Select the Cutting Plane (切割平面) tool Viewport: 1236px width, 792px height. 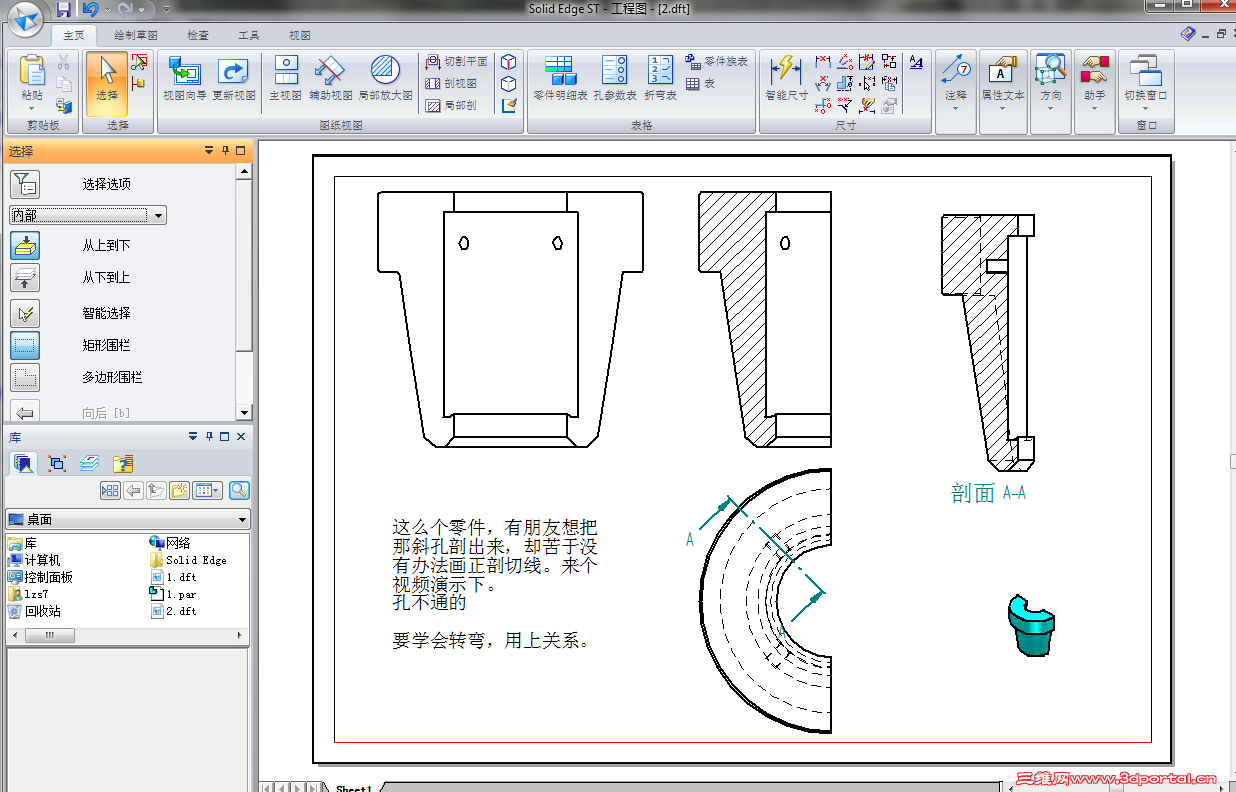pyautogui.click(x=457, y=61)
